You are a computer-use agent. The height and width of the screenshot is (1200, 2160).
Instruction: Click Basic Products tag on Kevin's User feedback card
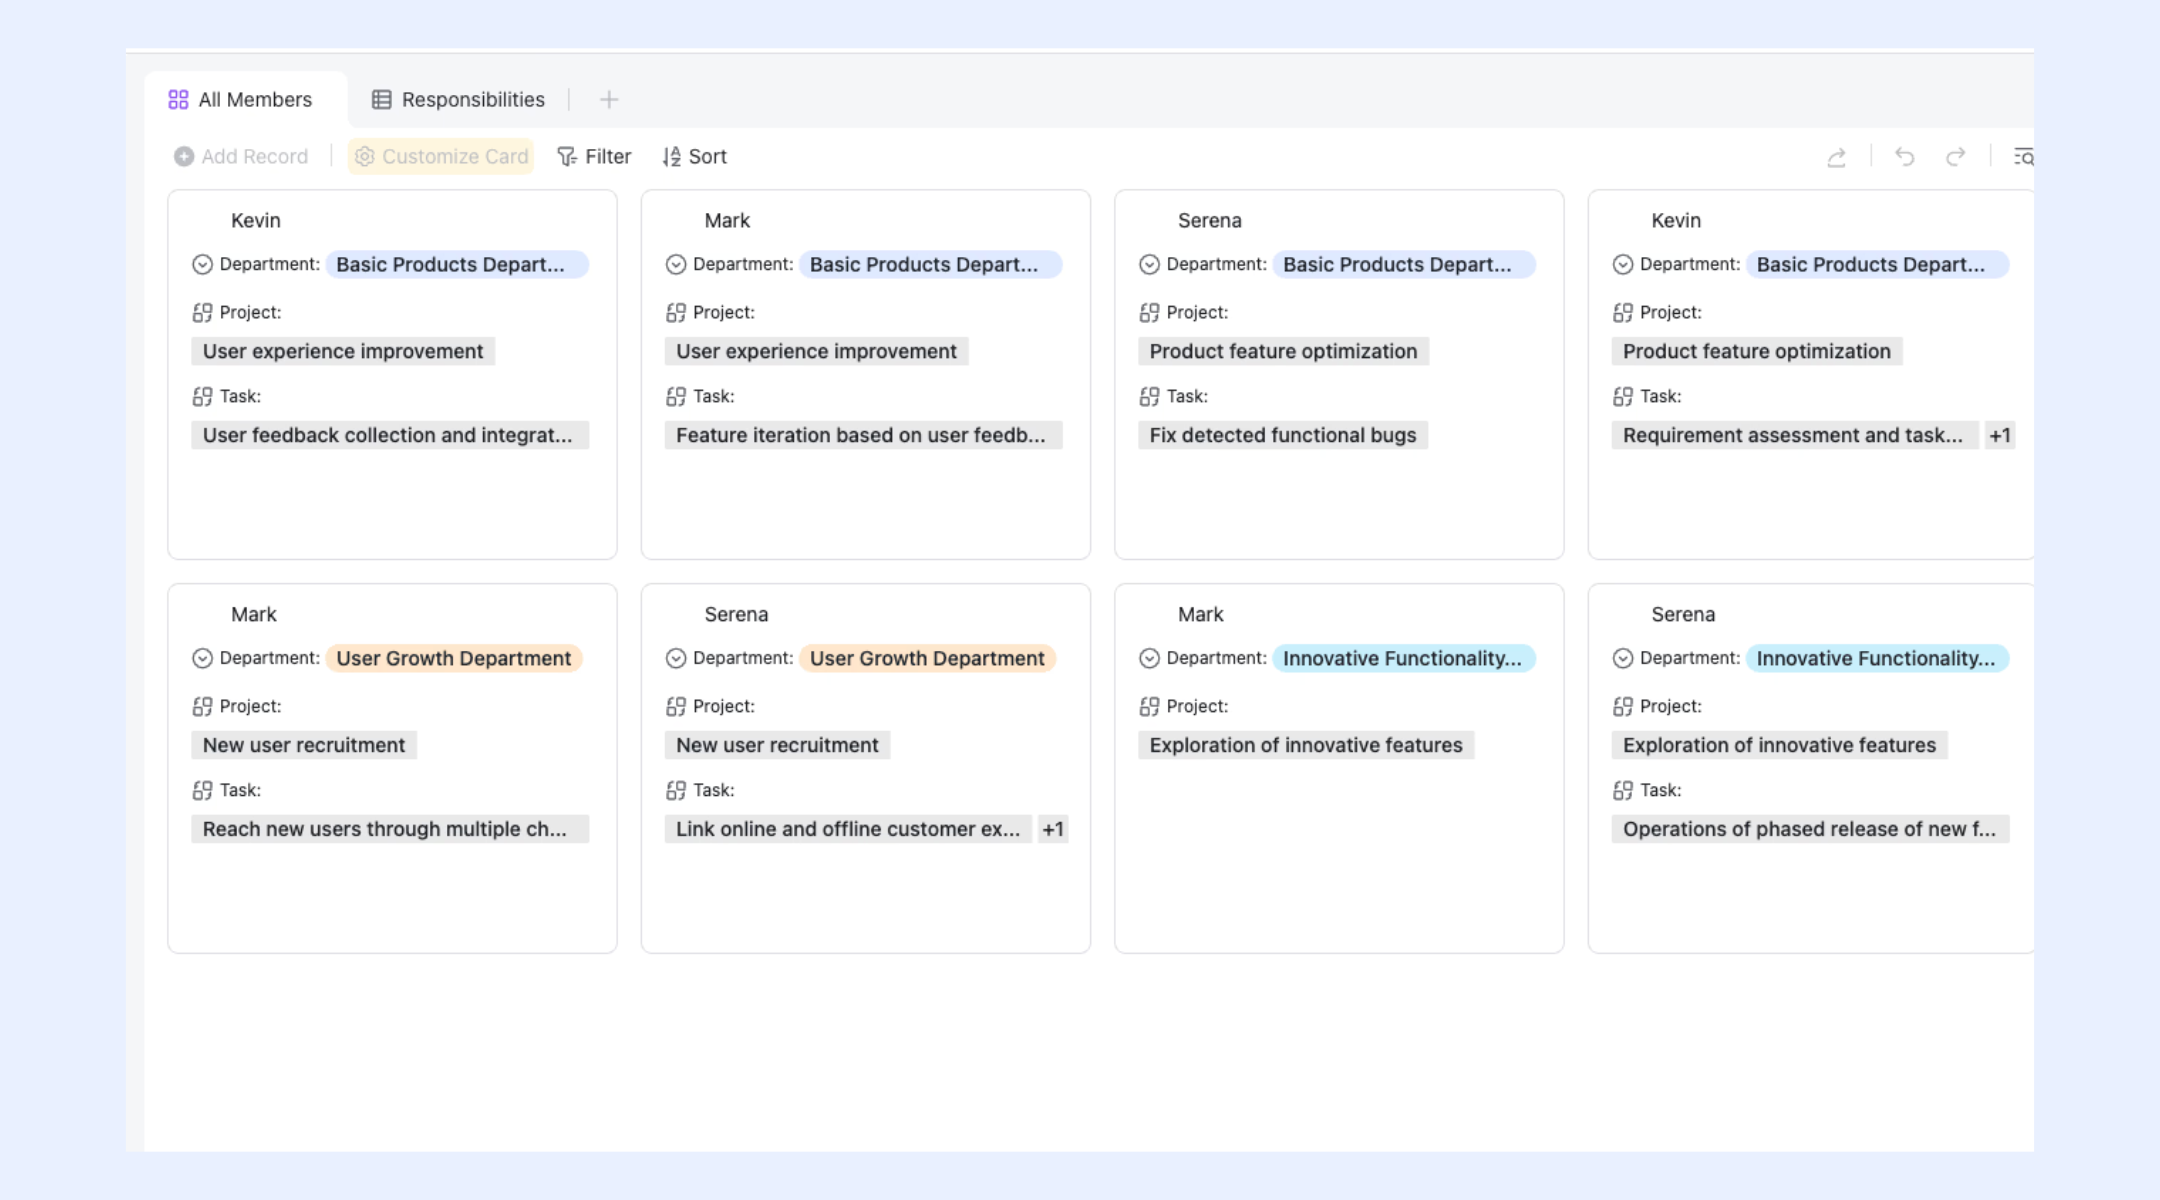coord(457,265)
